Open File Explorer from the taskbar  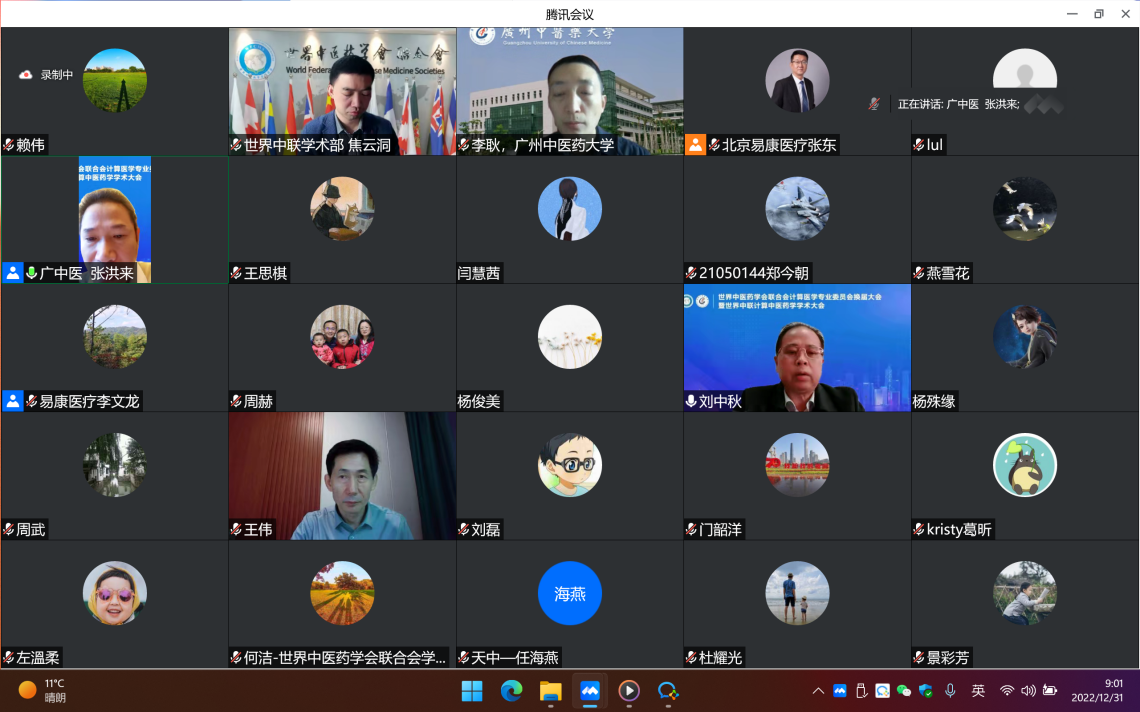tap(550, 691)
